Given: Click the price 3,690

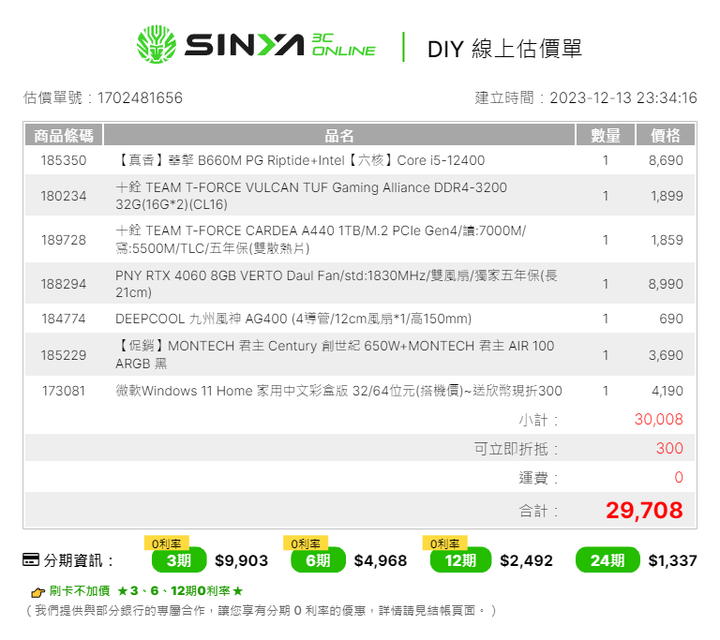Looking at the screenshot, I should tap(666, 355).
